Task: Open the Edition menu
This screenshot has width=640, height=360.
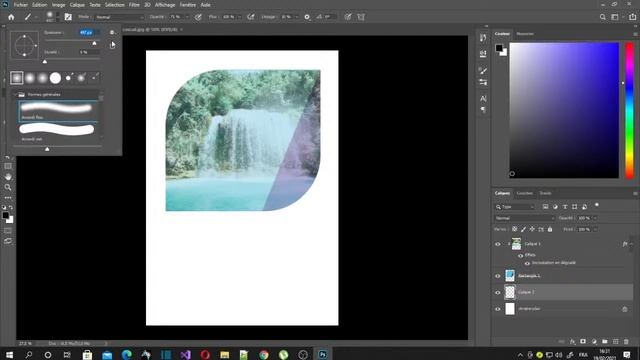Action: 40,5
